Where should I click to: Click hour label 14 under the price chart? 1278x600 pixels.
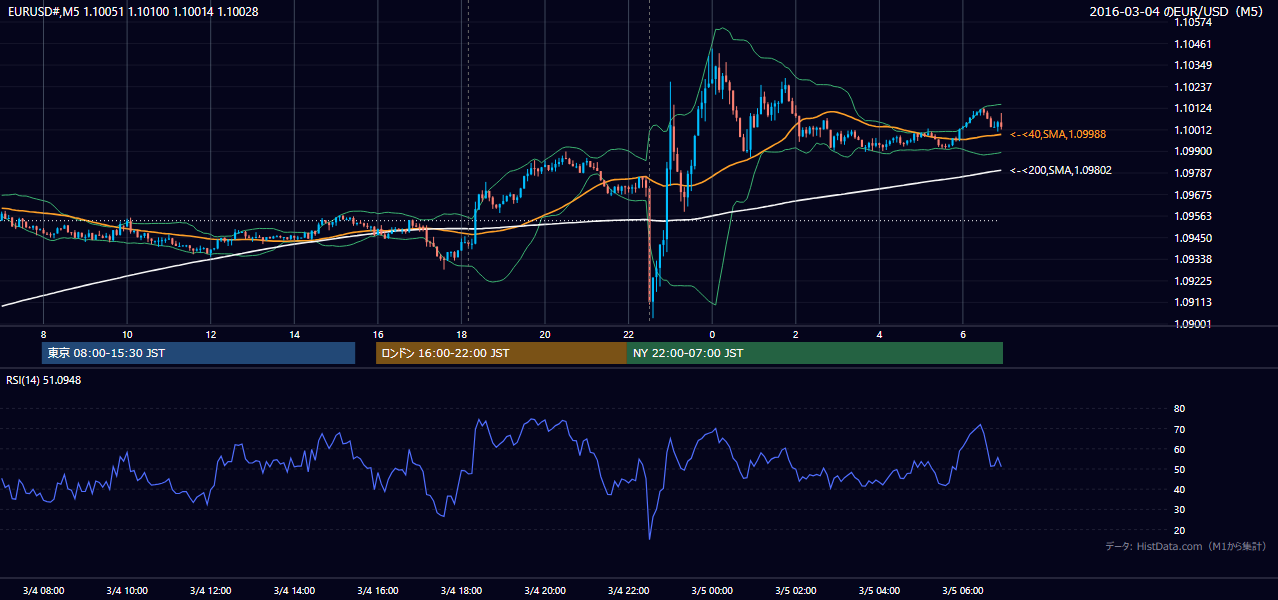click(294, 334)
